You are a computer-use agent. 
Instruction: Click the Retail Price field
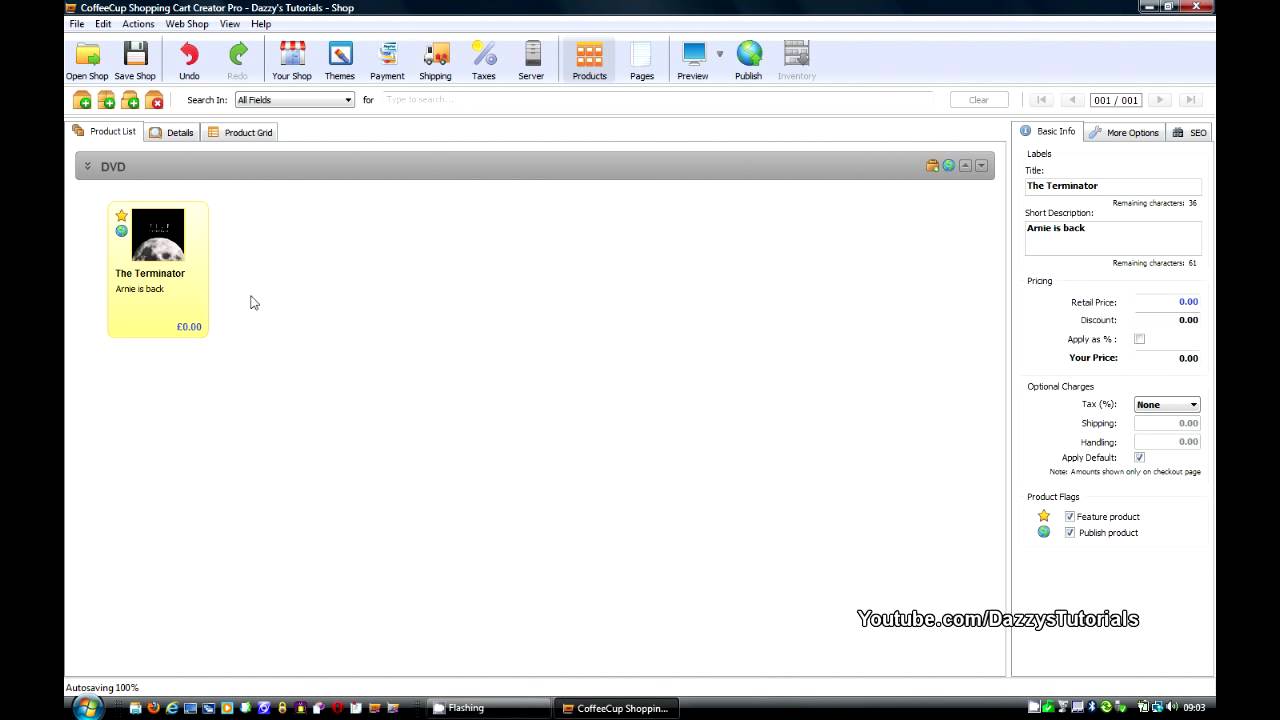coord(1167,302)
